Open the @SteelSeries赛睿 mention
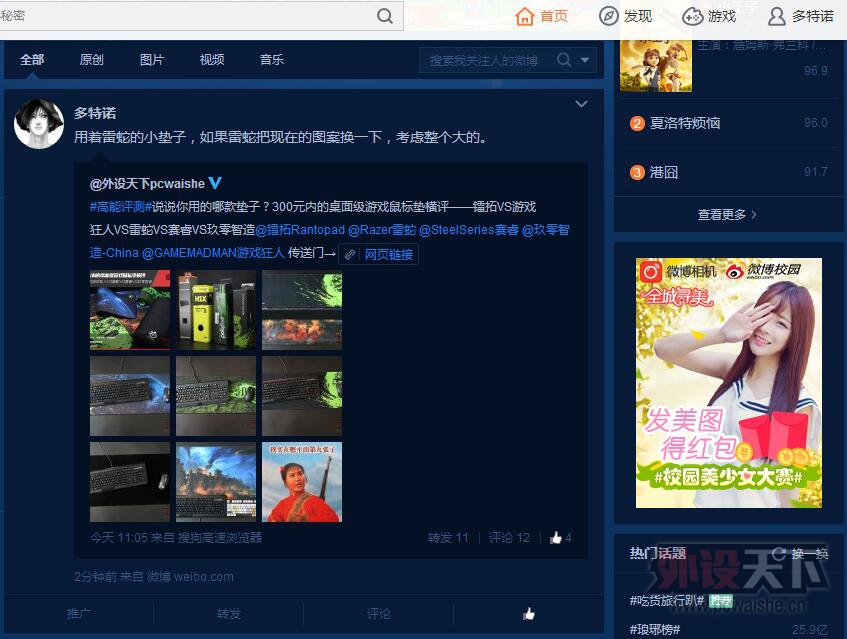This screenshot has height=639, width=847. click(x=469, y=230)
